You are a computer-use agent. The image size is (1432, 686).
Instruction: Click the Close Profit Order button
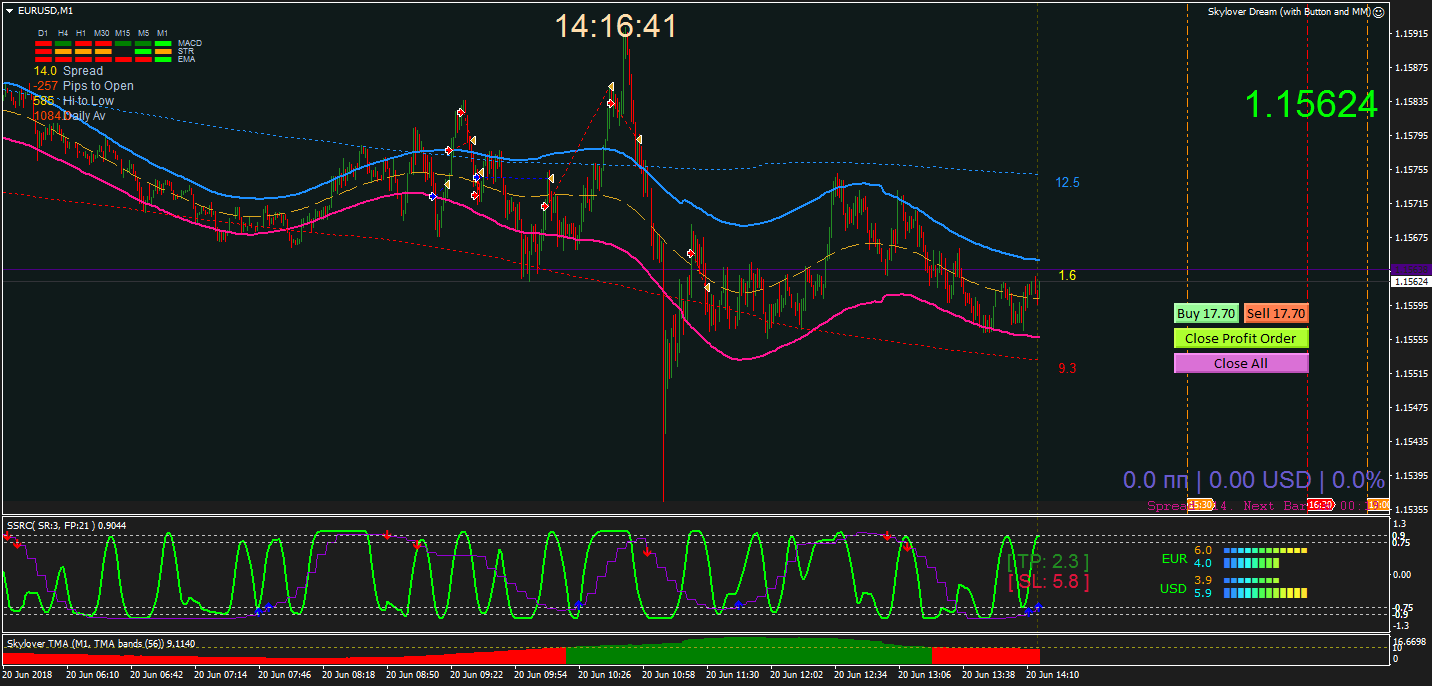click(1241, 338)
